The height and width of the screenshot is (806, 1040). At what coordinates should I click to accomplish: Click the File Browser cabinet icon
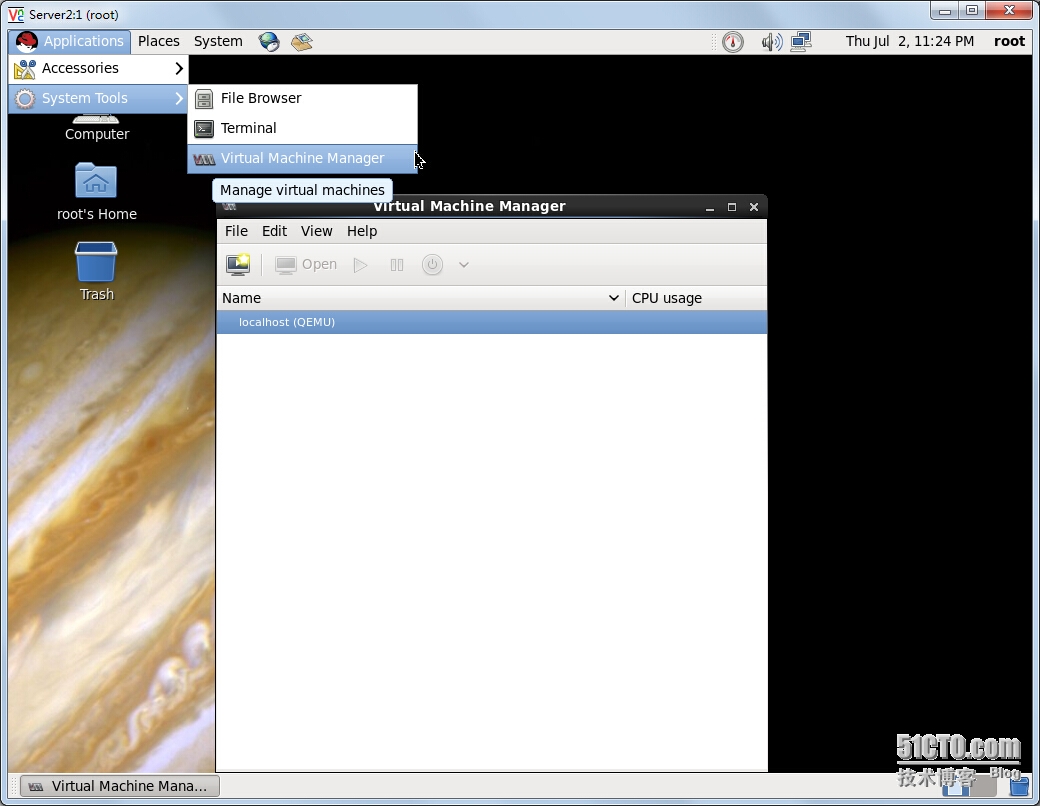(x=204, y=99)
